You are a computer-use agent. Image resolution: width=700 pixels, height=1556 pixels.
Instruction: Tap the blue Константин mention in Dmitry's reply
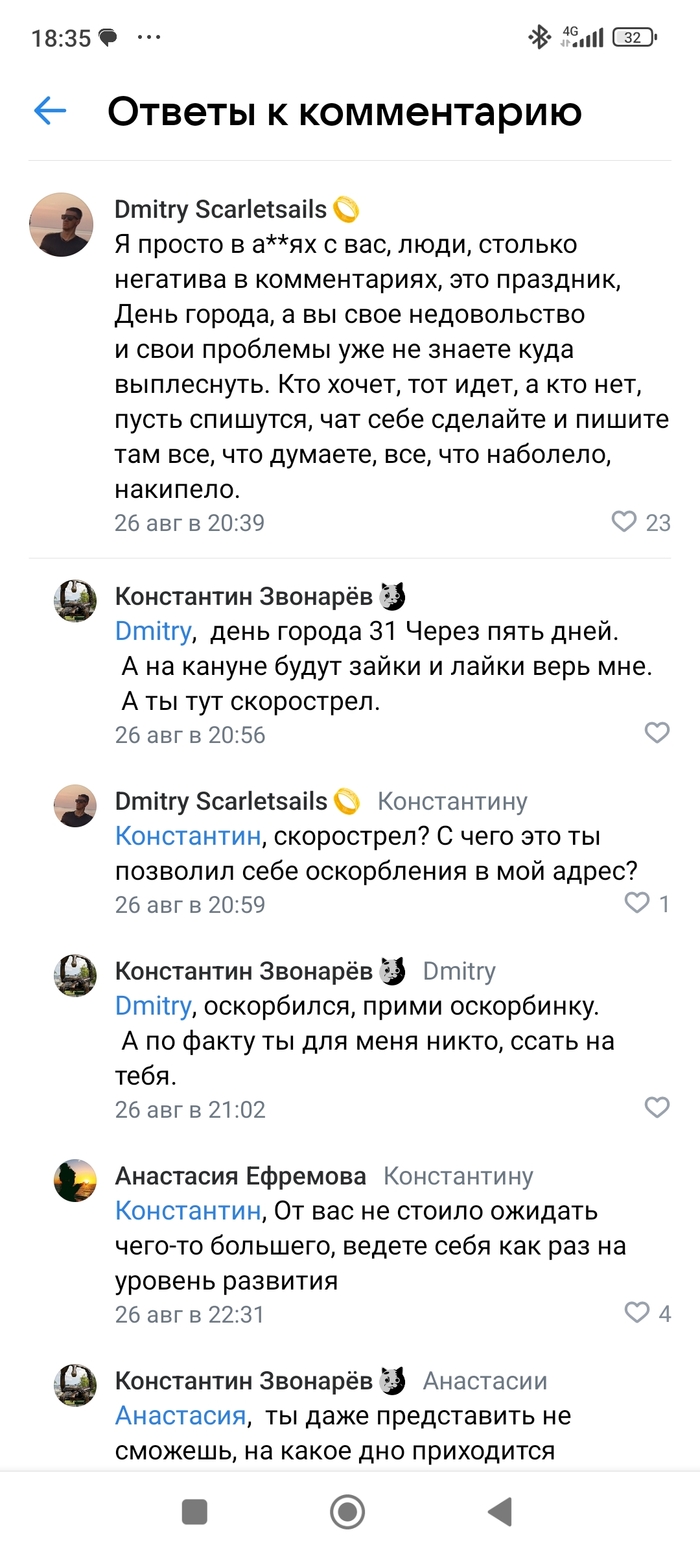coord(188,835)
